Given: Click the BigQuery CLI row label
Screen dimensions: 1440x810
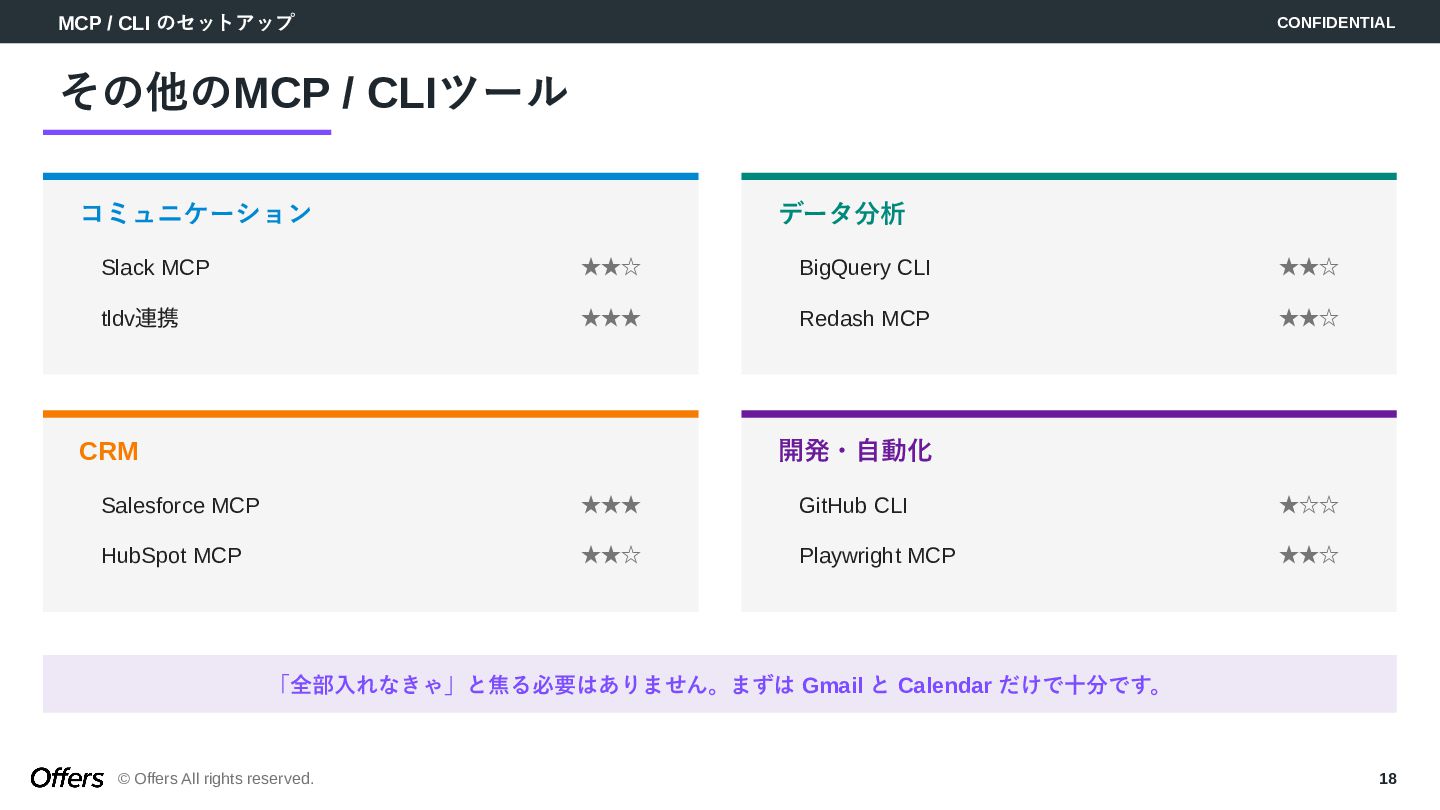Looking at the screenshot, I should [x=865, y=268].
